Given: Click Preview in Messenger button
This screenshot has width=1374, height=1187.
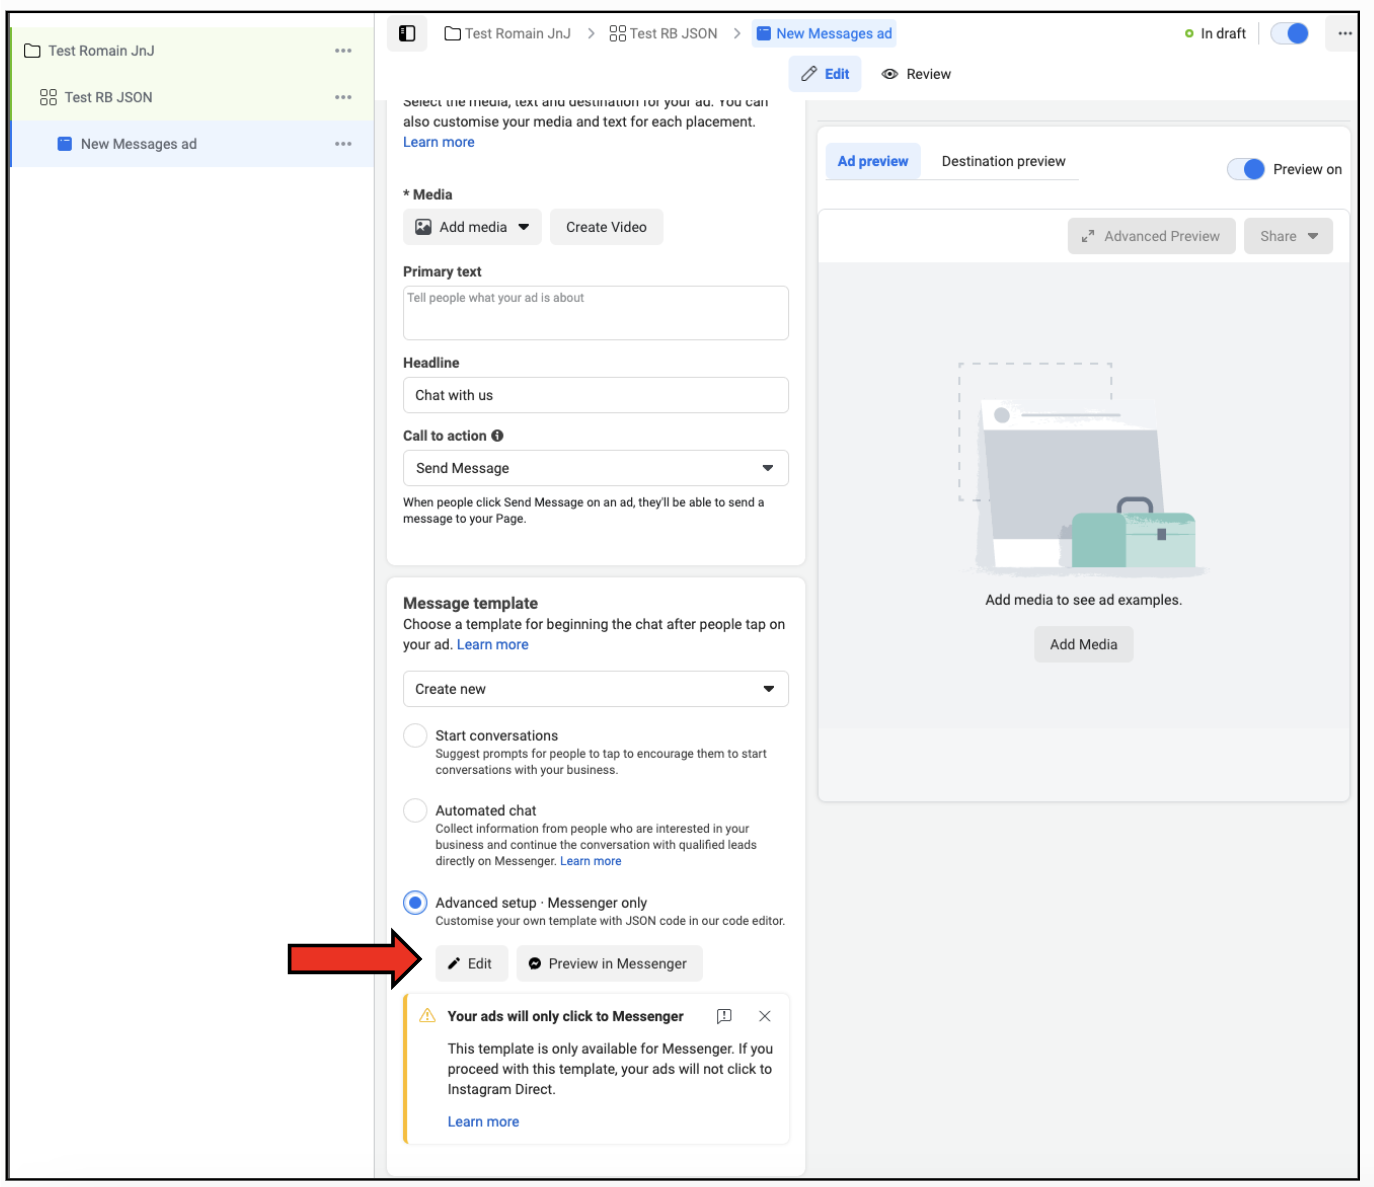Looking at the screenshot, I should pyautogui.click(x=609, y=964).
